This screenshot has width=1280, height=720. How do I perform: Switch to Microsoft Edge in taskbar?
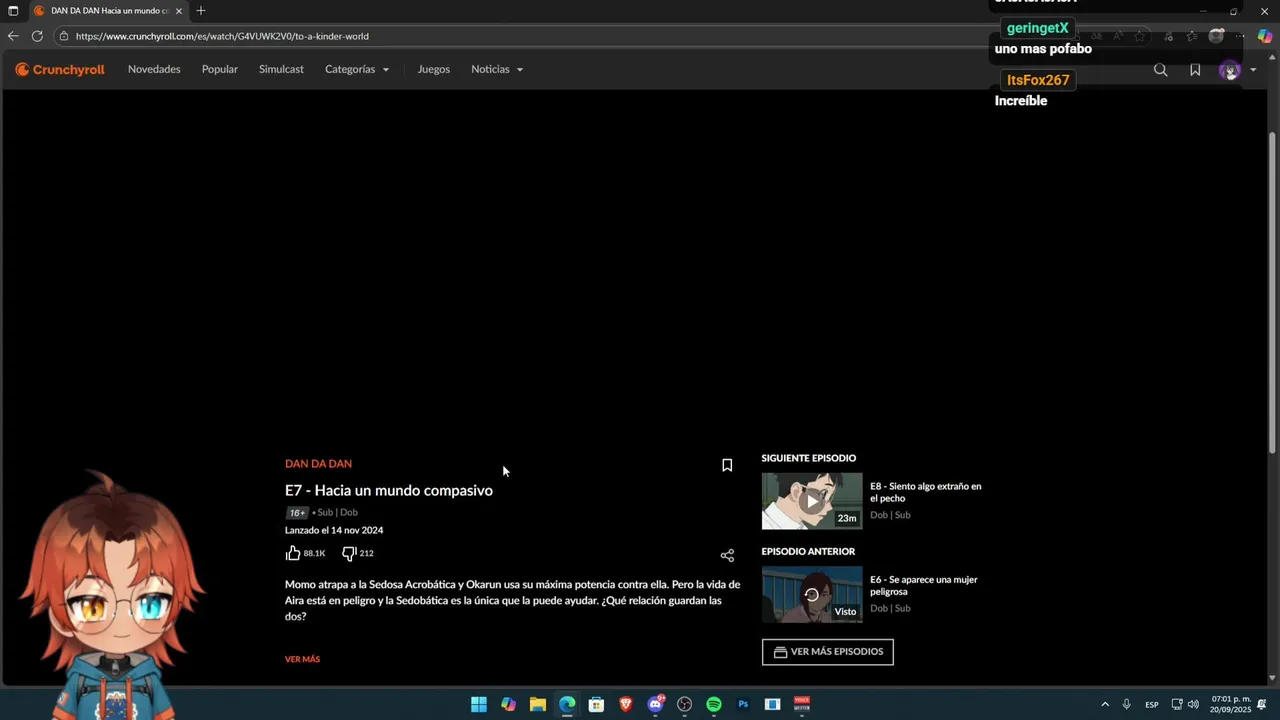[x=567, y=704]
